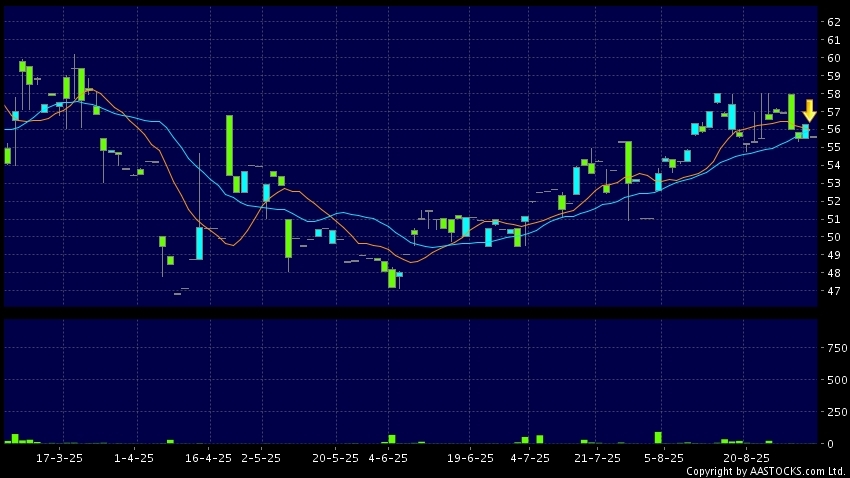Click the 4-6-25 date label

click(388, 458)
